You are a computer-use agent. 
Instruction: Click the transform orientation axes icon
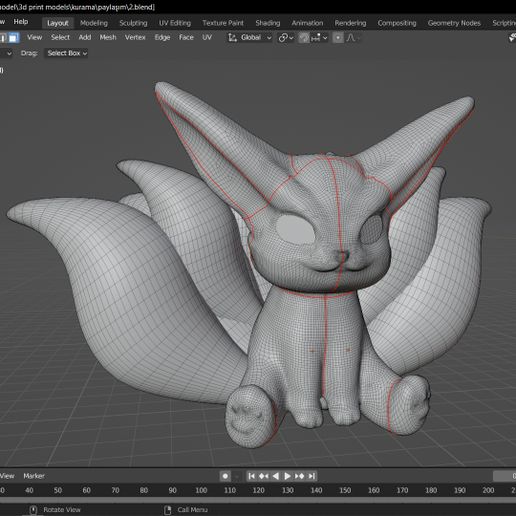click(x=232, y=38)
